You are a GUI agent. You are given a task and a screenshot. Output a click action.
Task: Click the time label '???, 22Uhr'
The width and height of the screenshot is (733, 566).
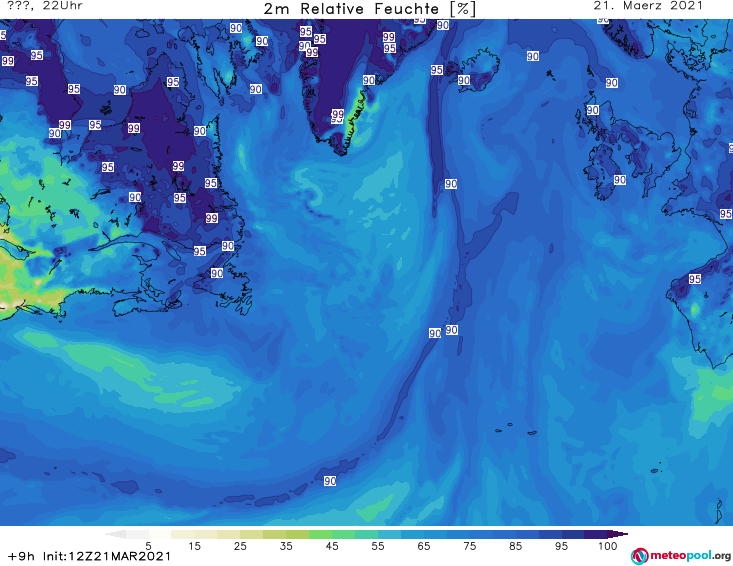(44, 6)
